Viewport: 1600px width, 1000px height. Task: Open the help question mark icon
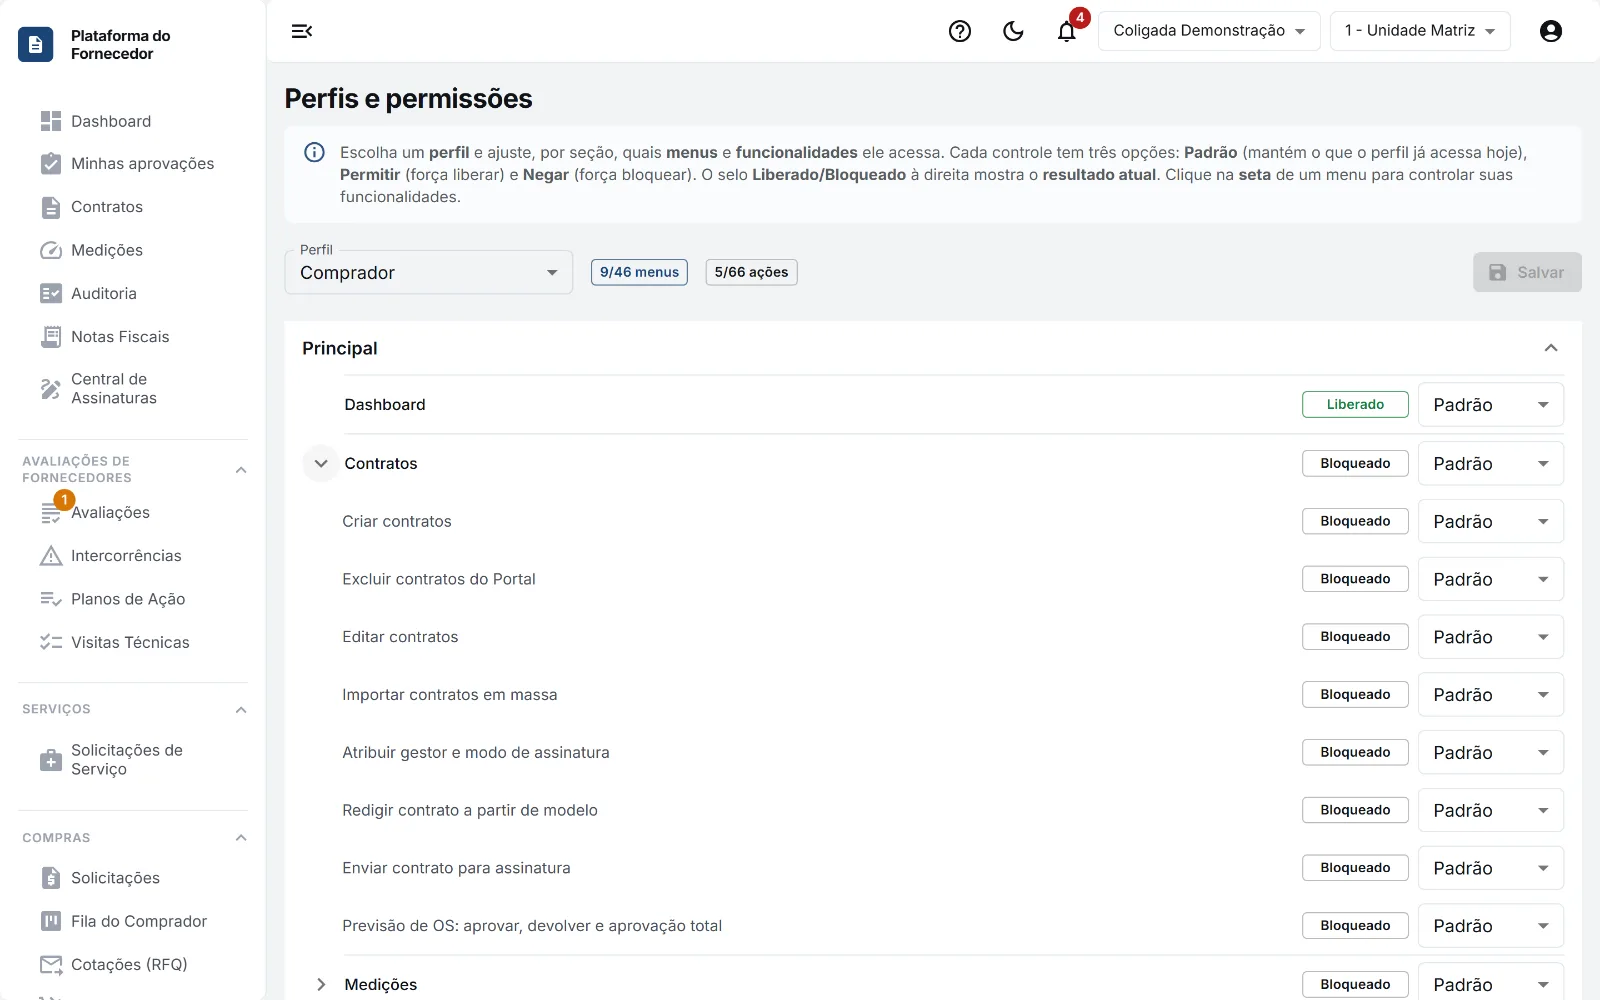click(960, 31)
